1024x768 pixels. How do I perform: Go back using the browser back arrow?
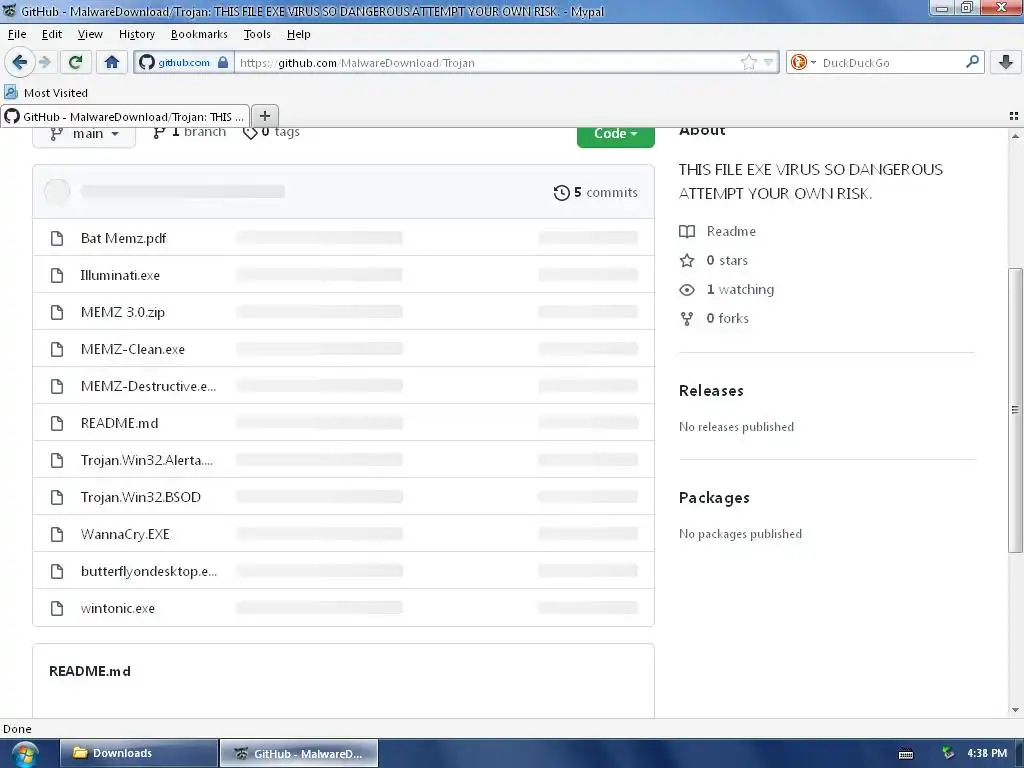point(19,62)
